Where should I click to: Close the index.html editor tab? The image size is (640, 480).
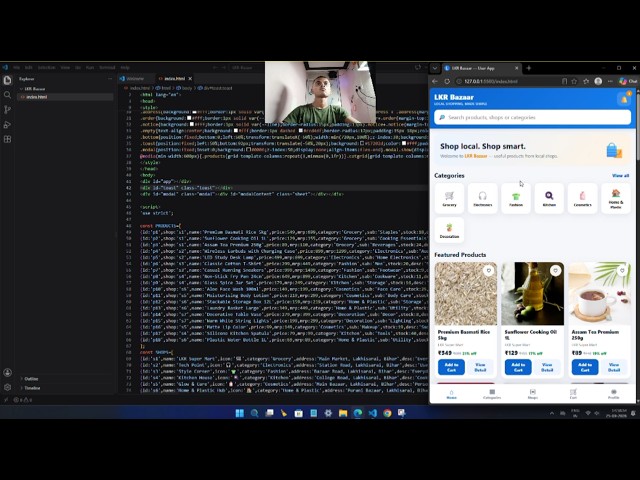[190, 78]
